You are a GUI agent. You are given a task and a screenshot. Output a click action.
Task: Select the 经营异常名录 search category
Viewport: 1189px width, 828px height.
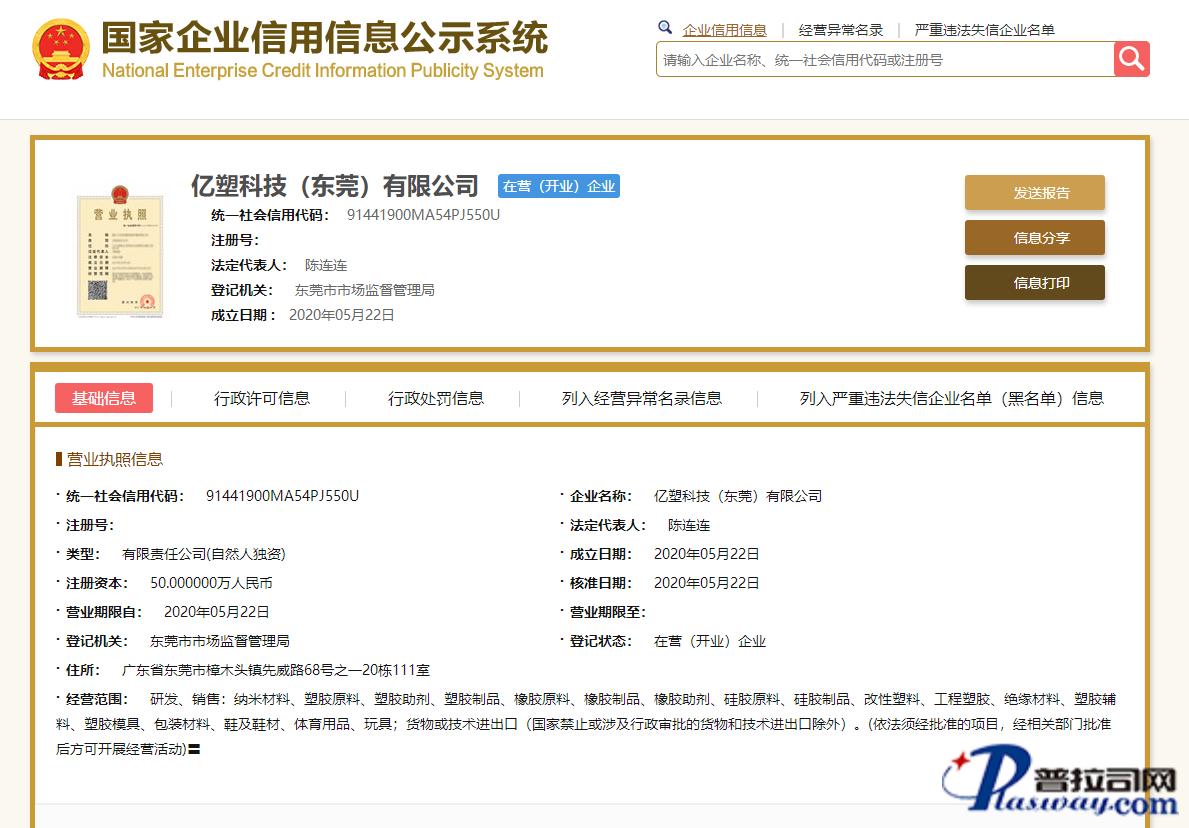[841, 30]
